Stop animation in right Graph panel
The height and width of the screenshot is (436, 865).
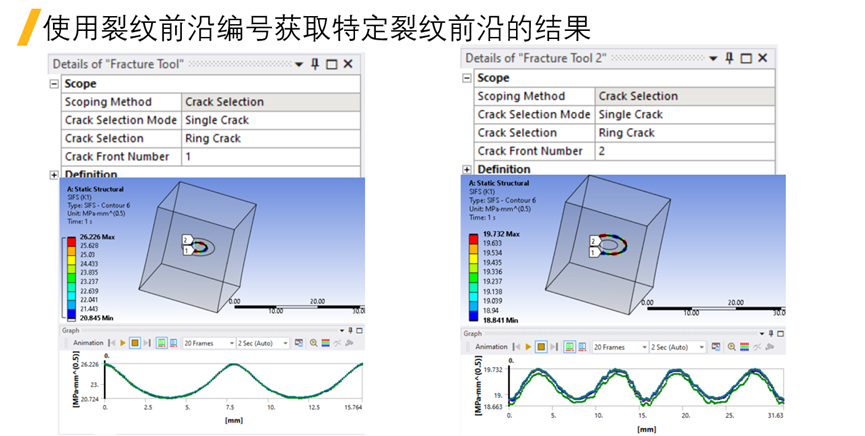coord(541,347)
